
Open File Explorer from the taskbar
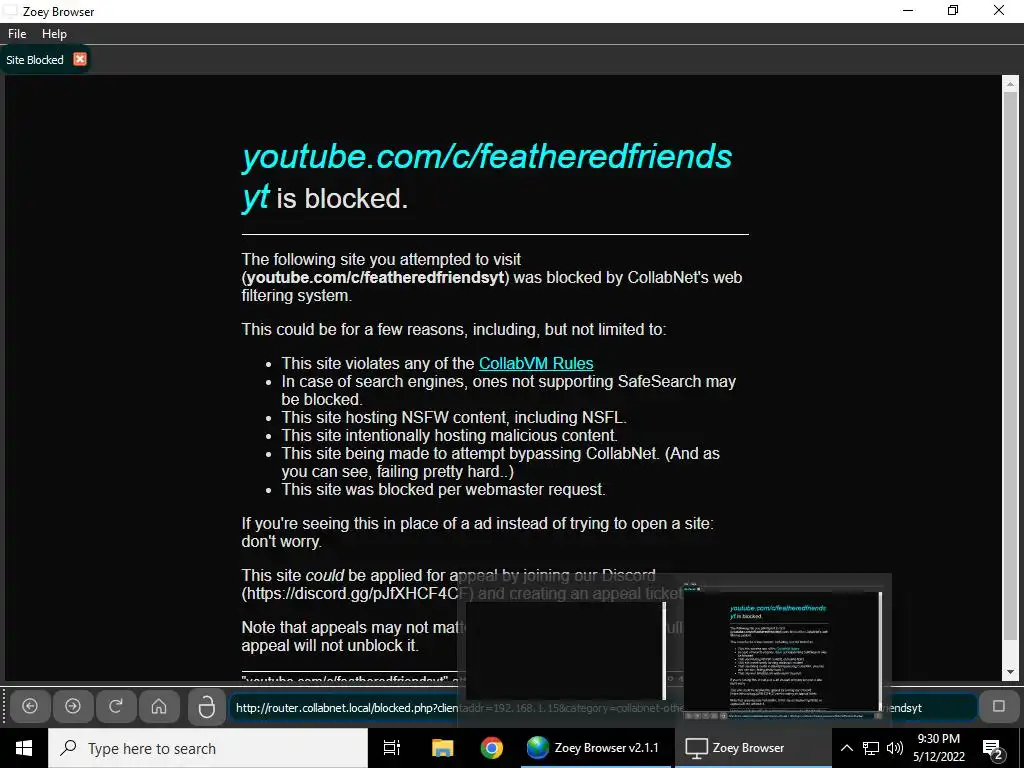pos(442,748)
